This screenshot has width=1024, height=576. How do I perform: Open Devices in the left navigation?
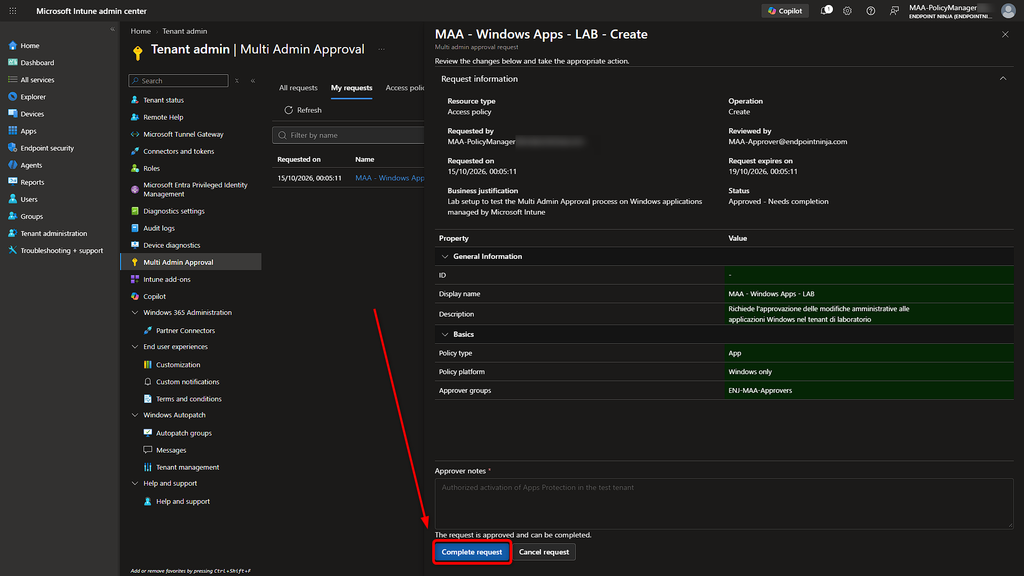(x=31, y=114)
